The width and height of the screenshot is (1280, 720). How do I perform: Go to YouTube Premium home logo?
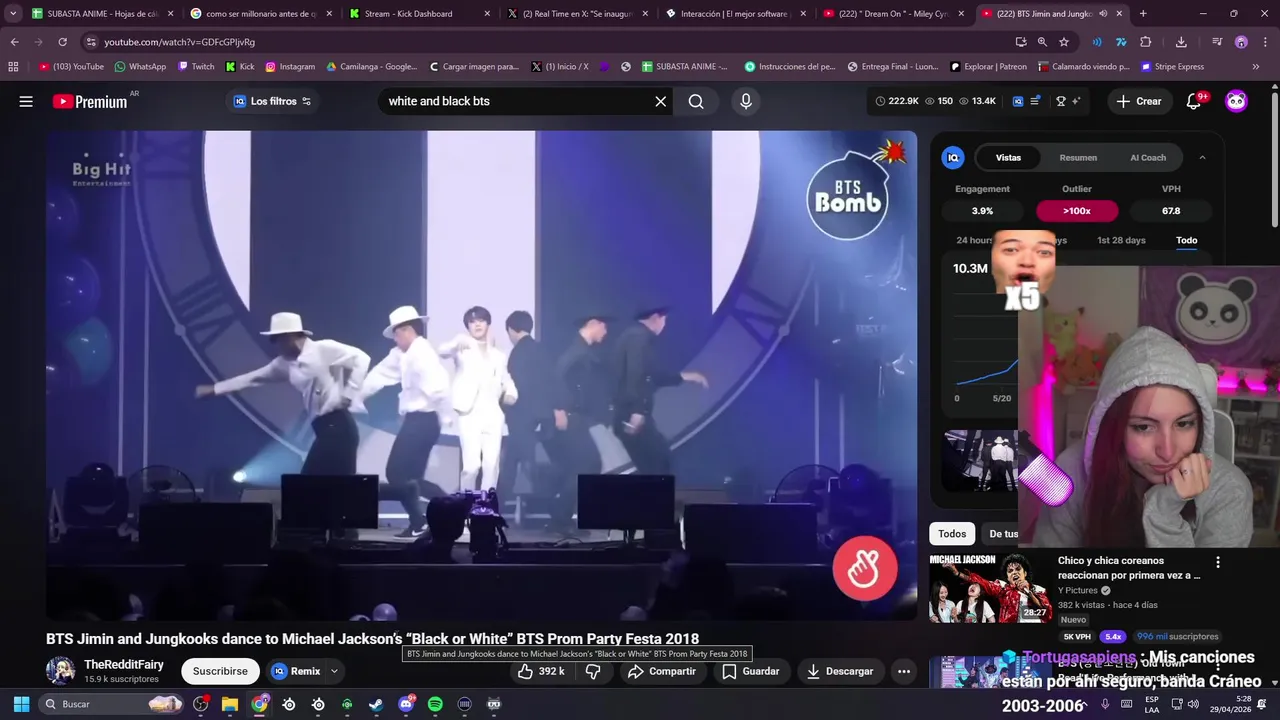[90, 101]
